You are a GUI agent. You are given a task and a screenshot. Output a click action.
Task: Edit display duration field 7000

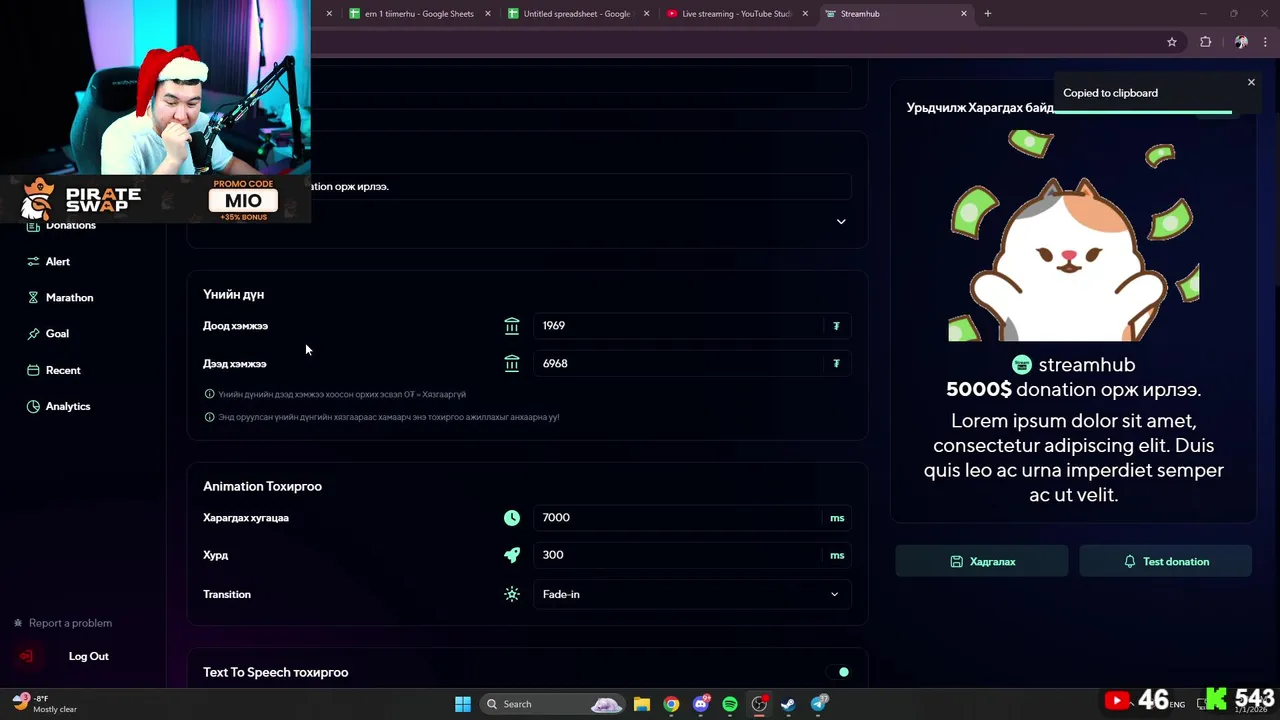click(x=691, y=517)
